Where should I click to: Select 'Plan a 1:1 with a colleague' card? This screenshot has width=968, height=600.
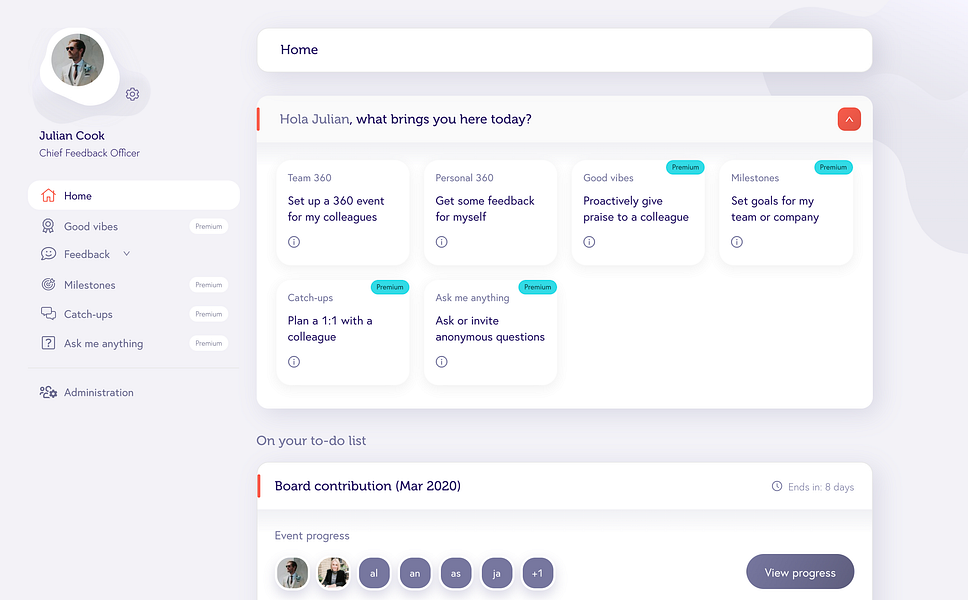point(343,333)
